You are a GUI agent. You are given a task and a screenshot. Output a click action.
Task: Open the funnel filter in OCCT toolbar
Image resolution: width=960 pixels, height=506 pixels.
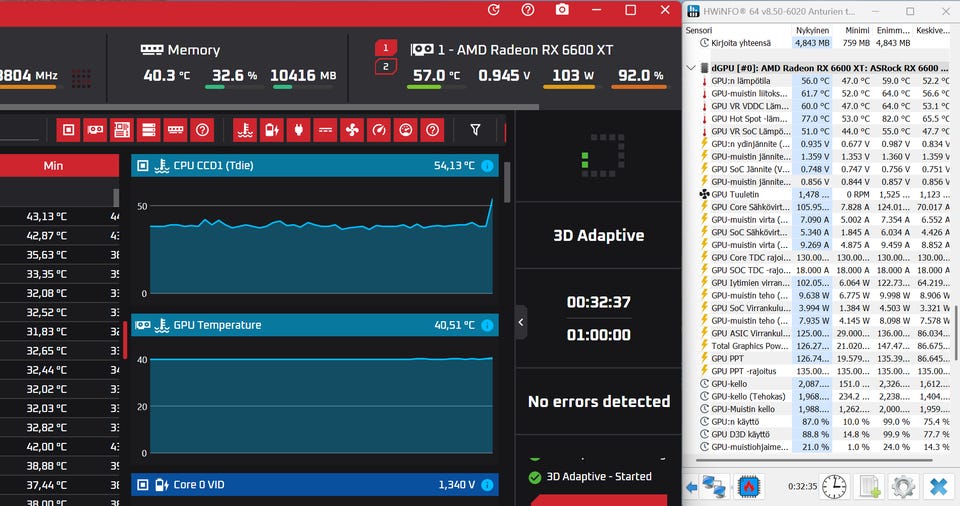pyautogui.click(x=475, y=129)
